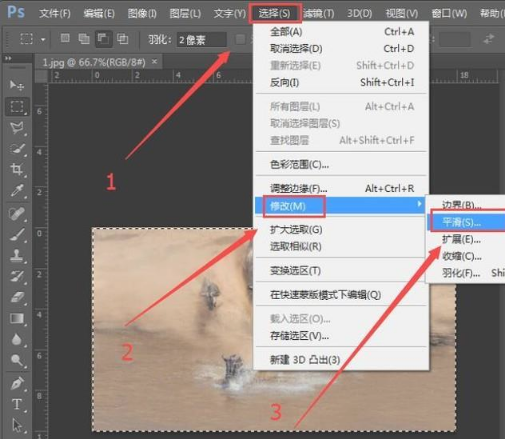Open the 视图(V) menu
The width and height of the screenshot is (505, 439).
pyautogui.click(x=402, y=14)
